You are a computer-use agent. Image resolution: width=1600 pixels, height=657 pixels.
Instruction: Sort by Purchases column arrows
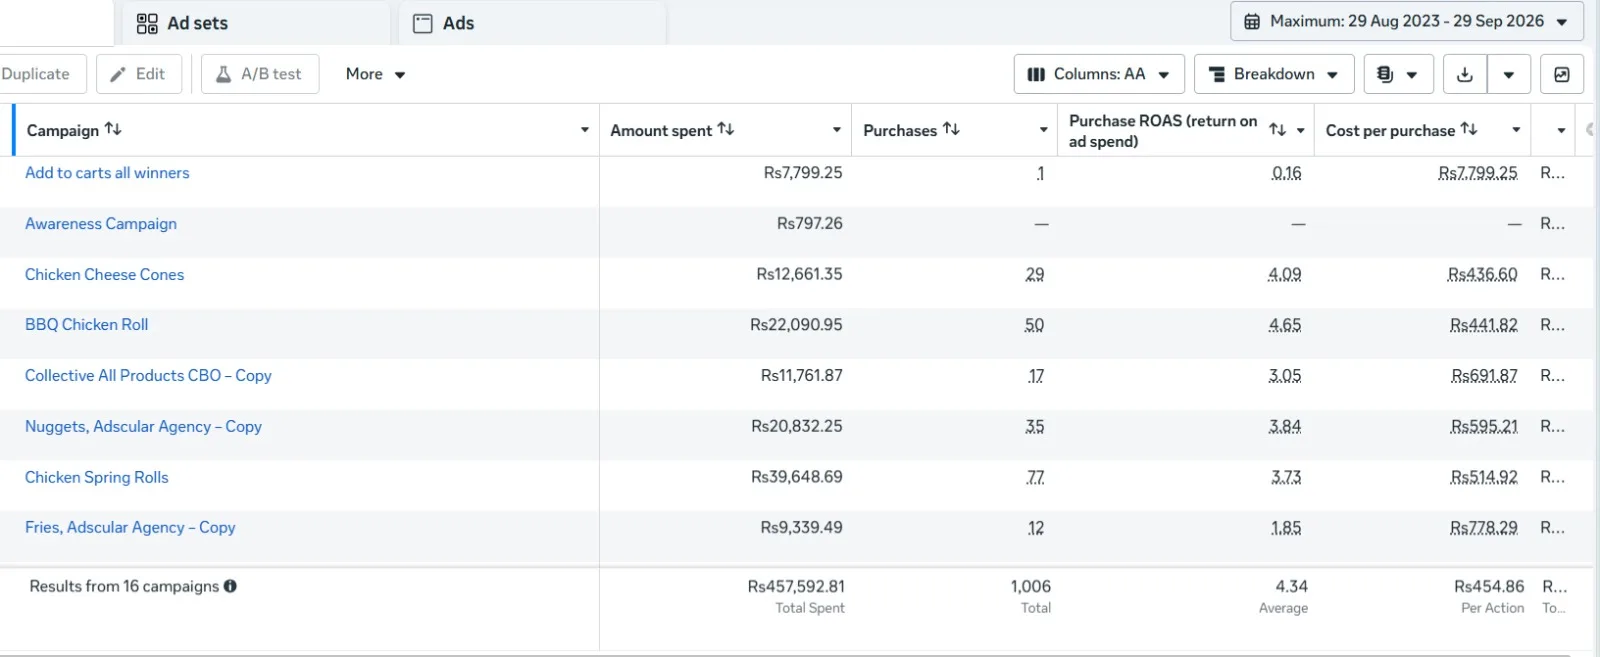point(951,129)
